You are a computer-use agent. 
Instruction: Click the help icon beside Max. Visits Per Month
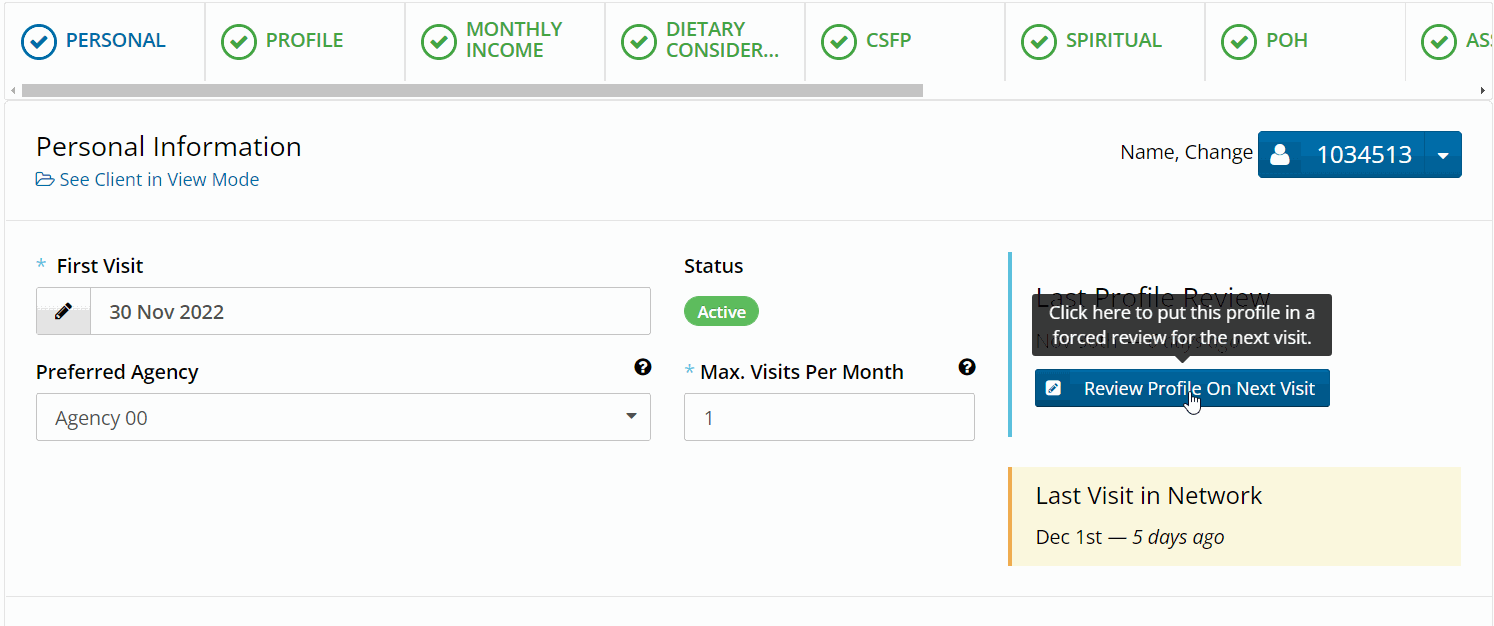[x=967, y=368]
